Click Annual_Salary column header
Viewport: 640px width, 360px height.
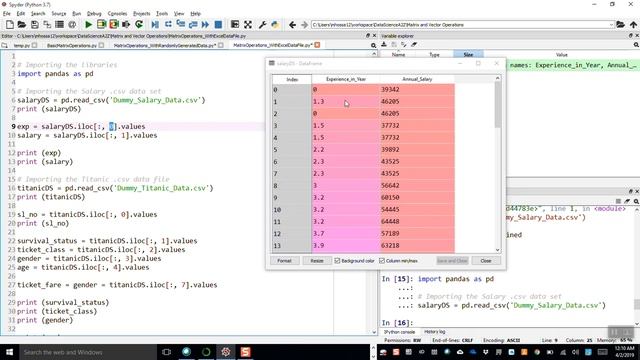(x=417, y=79)
